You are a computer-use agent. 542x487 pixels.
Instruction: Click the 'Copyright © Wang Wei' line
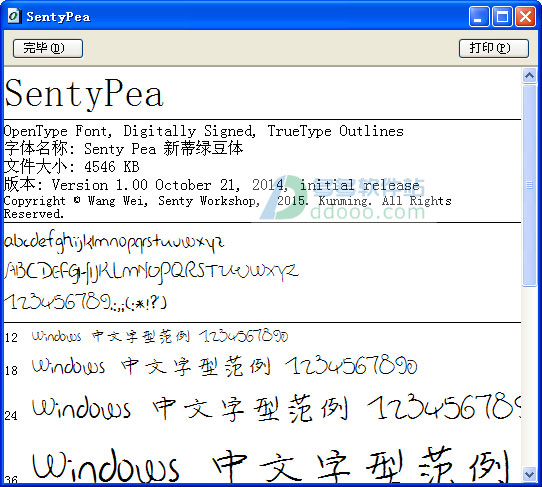tap(227, 201)
